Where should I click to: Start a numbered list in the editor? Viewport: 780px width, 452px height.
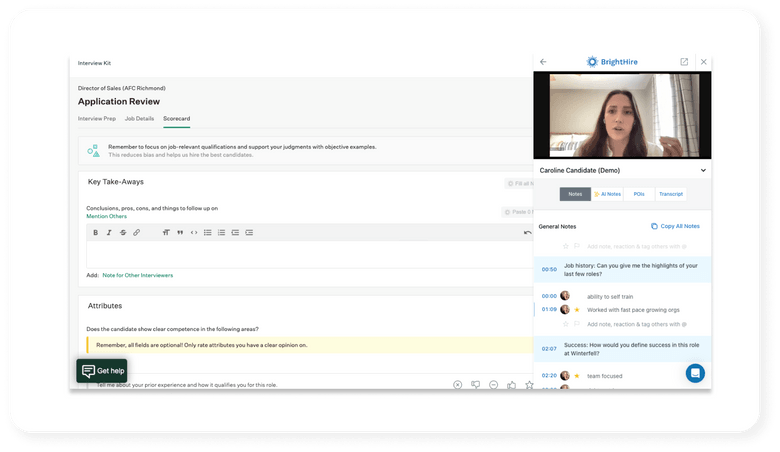(221, 233)
